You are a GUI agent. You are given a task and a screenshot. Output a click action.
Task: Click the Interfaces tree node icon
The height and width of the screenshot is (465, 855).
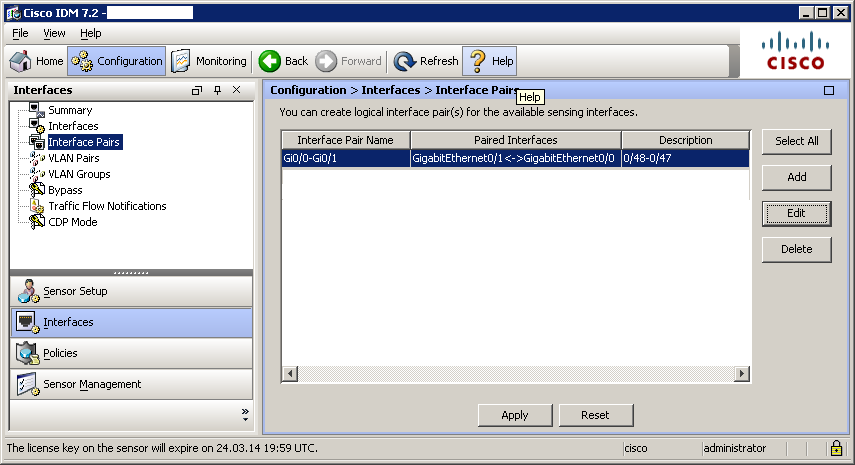point(37,126)
